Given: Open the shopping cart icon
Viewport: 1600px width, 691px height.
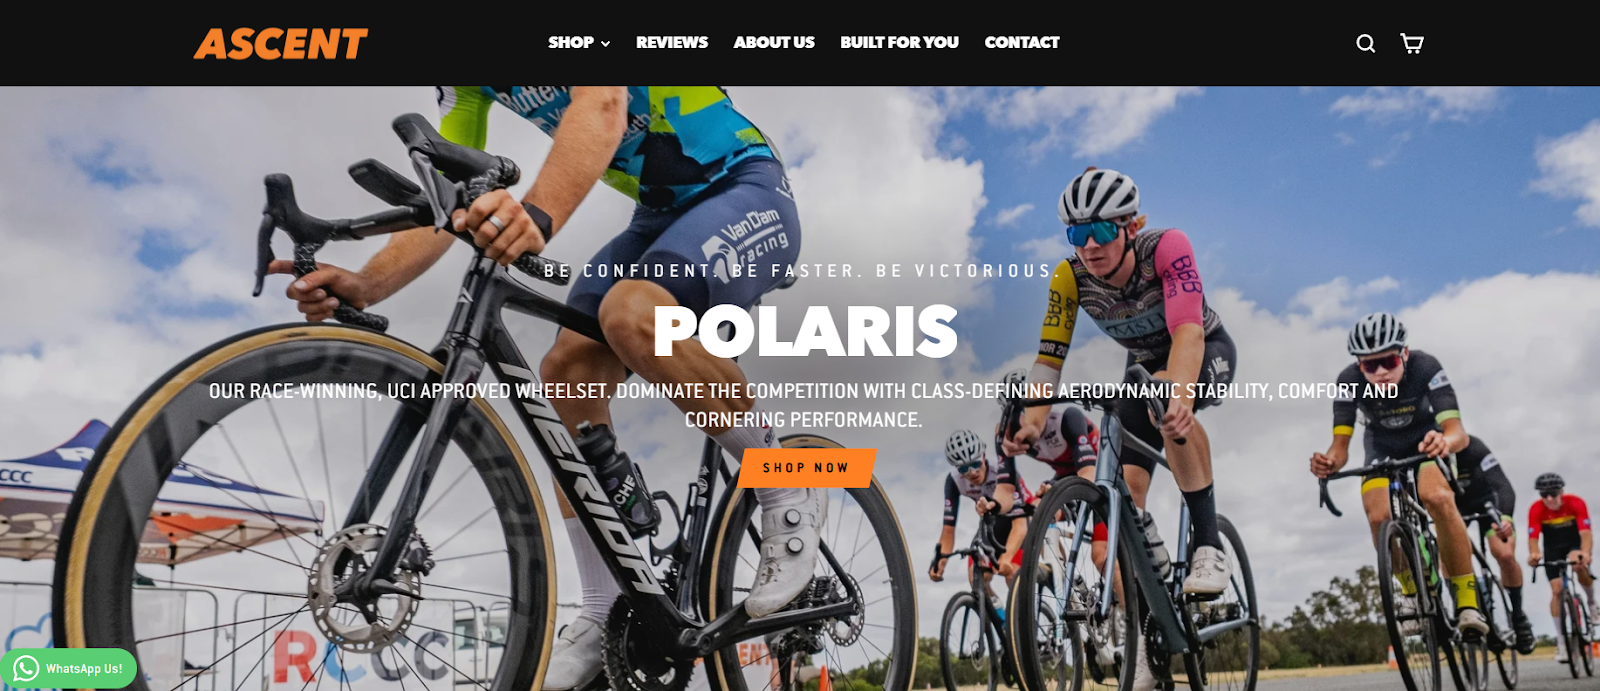Looking at the screenshot, I should pos(1411,43).
